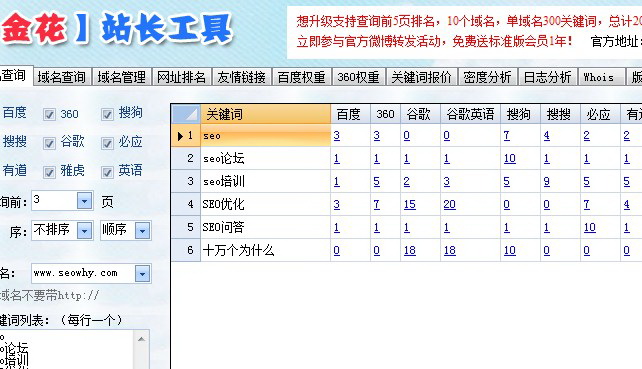Screen dimensions: 642x369
Task: Open the 百度 rank link for seo
Action: coord(337,136)
